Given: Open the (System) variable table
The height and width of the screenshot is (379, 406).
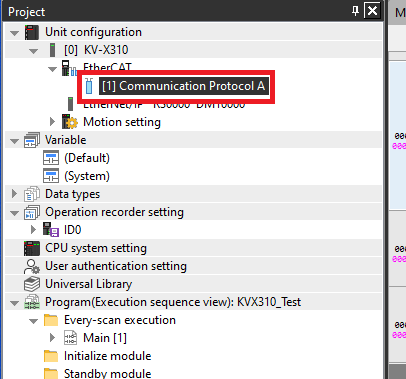Looking at the screenshot, I should (x=87, y=176).
